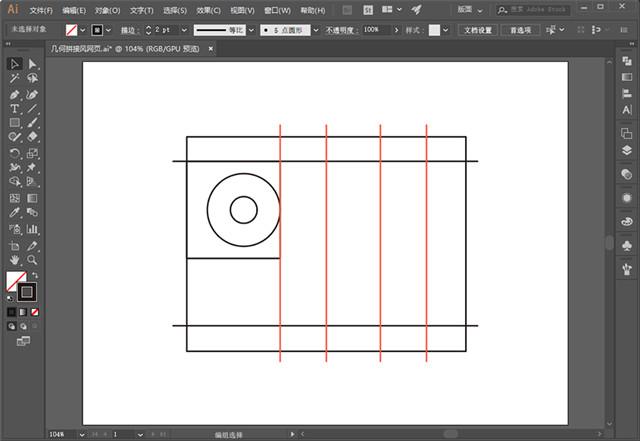Open the 对象(O) menu

107,9
